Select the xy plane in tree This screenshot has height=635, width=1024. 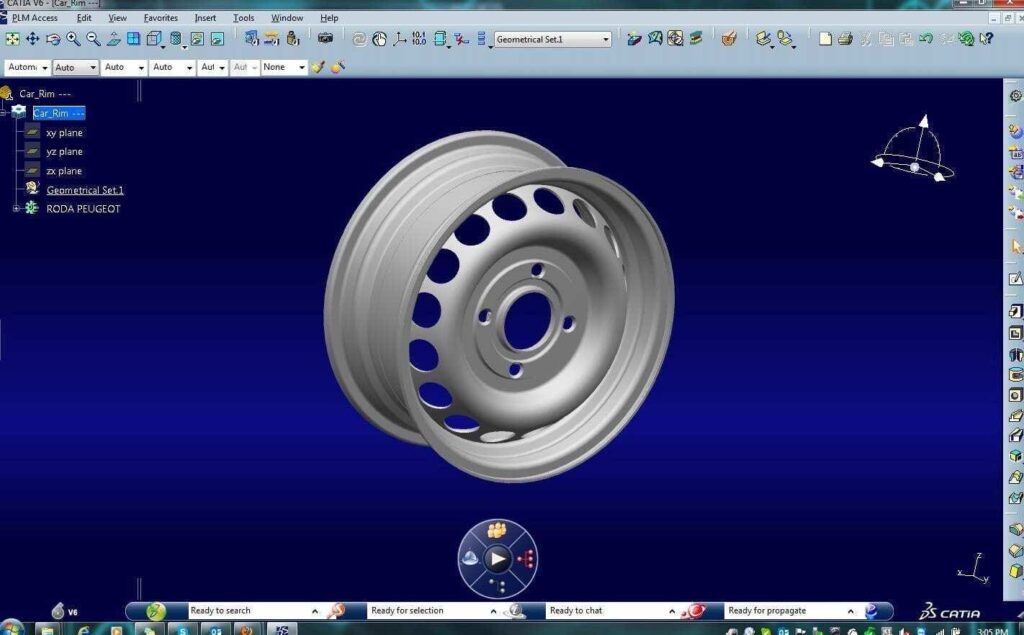click(64, 133)
